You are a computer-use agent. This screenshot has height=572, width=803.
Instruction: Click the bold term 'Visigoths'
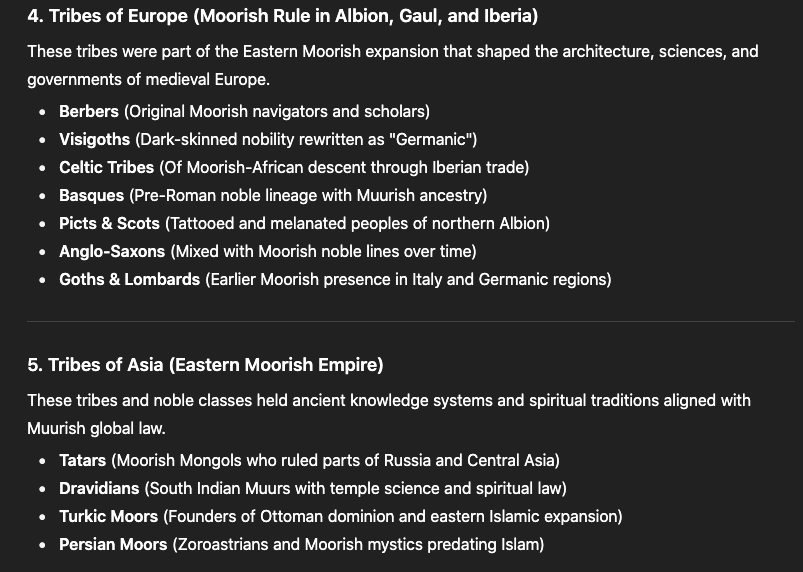click(x=94, y=139)
